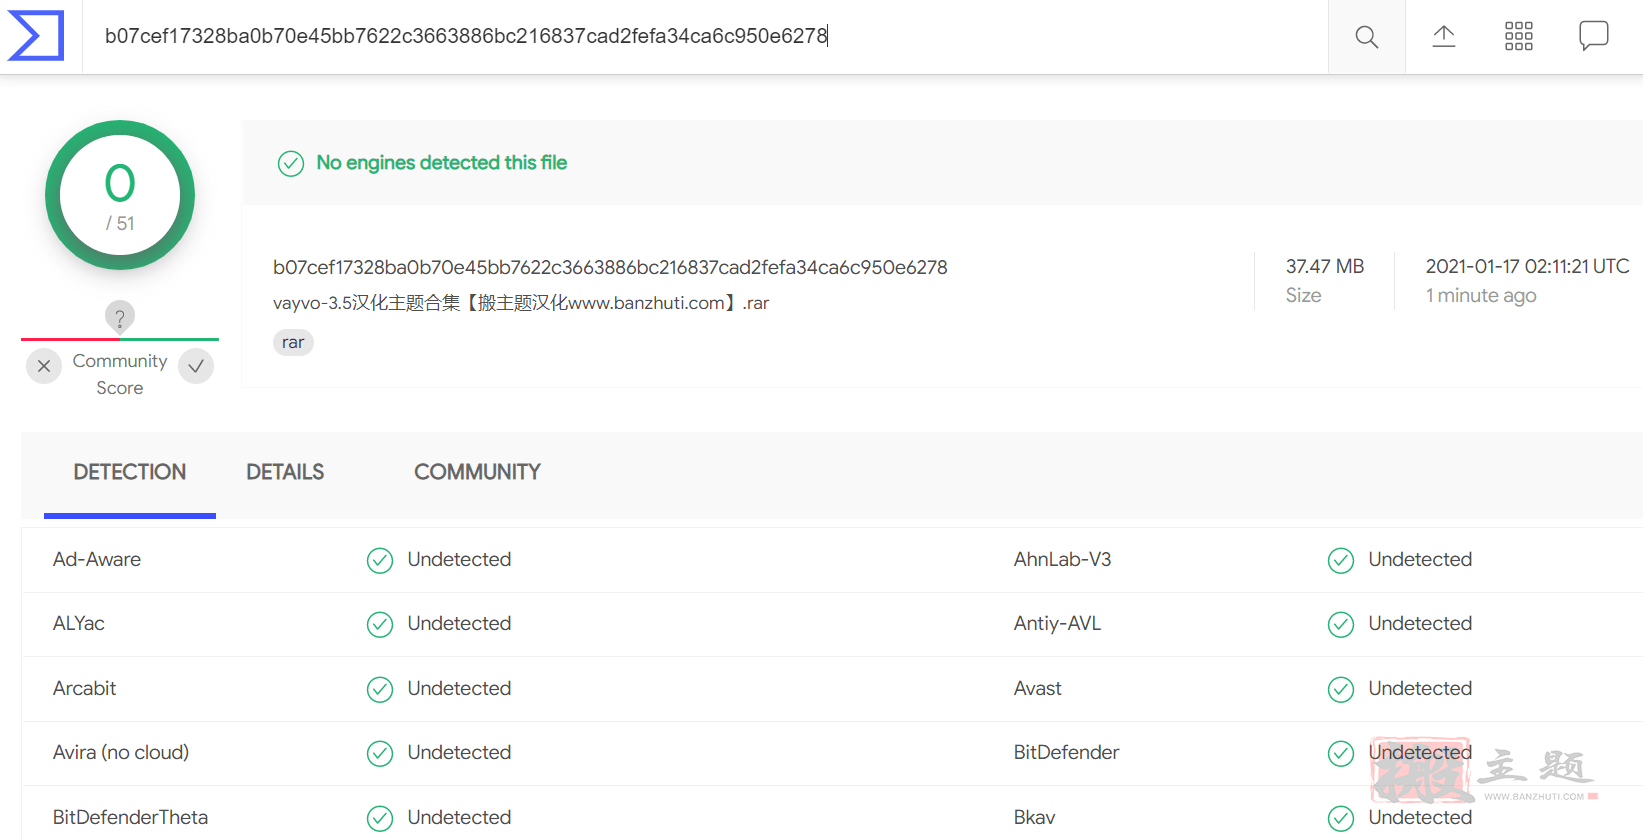
Task: Vote harmless with the community check icon
Action: point(196,366)
